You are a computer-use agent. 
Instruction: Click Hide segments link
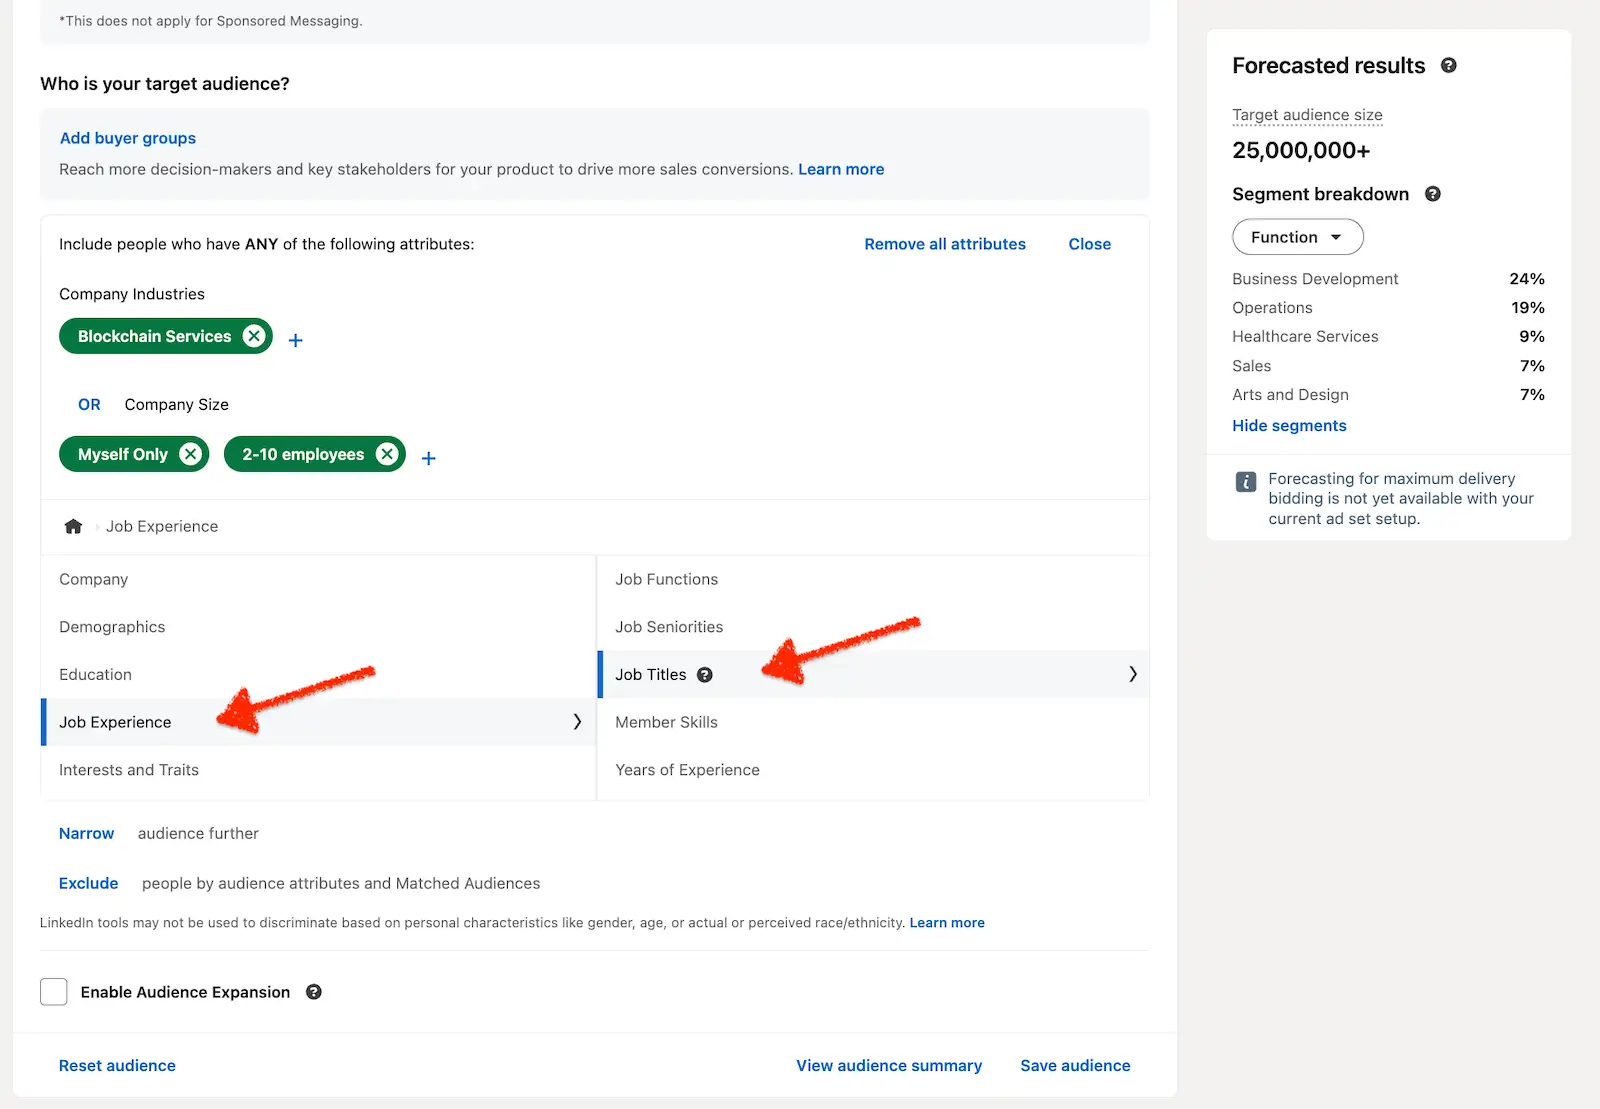click(x=1289, y=425)
